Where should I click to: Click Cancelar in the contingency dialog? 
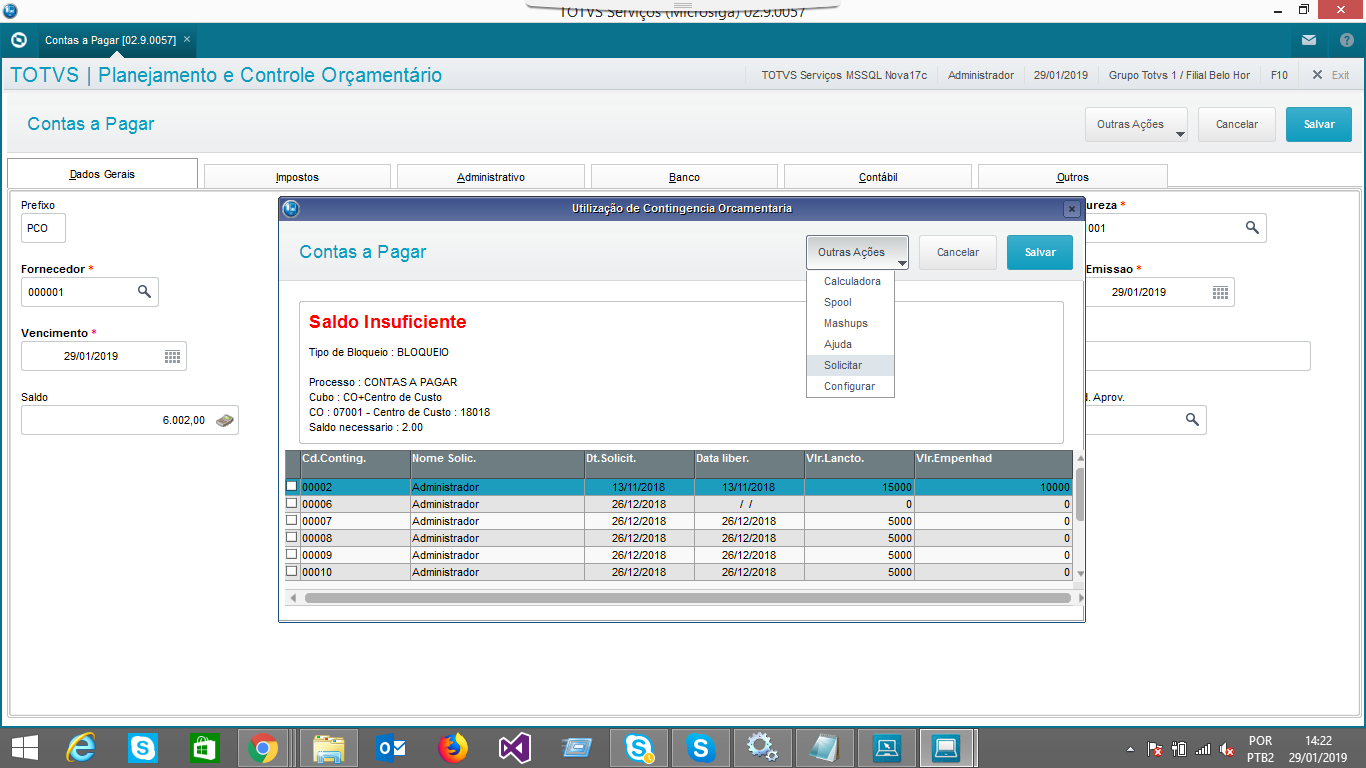(x=958, y=252)
